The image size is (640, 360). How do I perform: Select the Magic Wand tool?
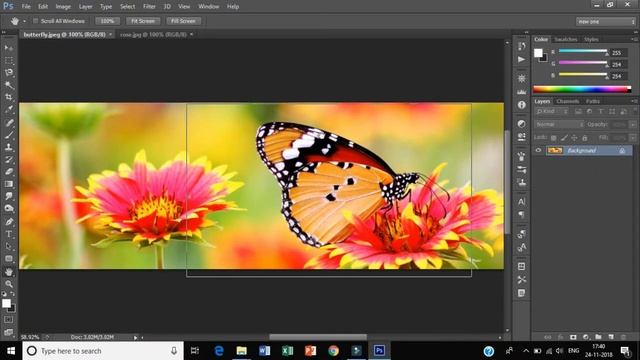[9, 85]
